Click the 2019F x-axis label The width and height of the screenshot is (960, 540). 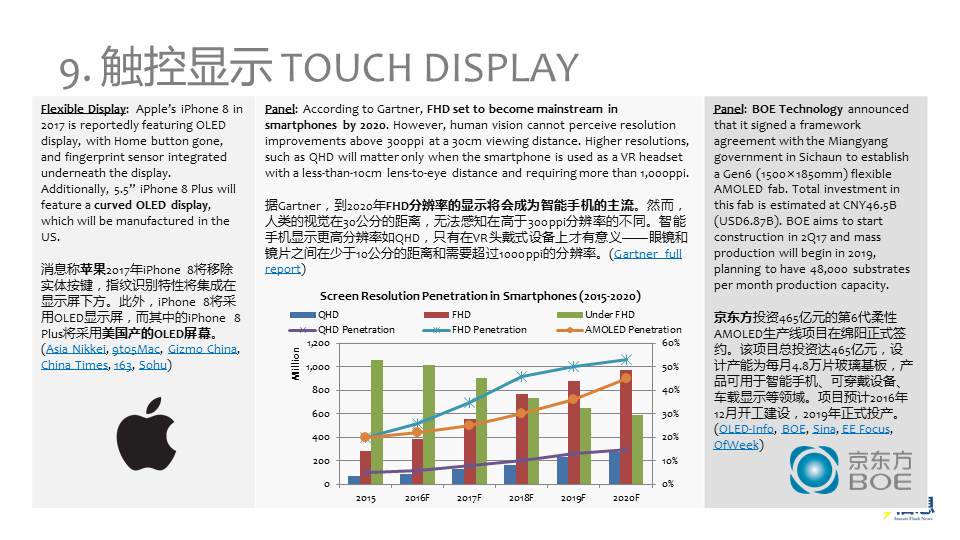point(573,498)
